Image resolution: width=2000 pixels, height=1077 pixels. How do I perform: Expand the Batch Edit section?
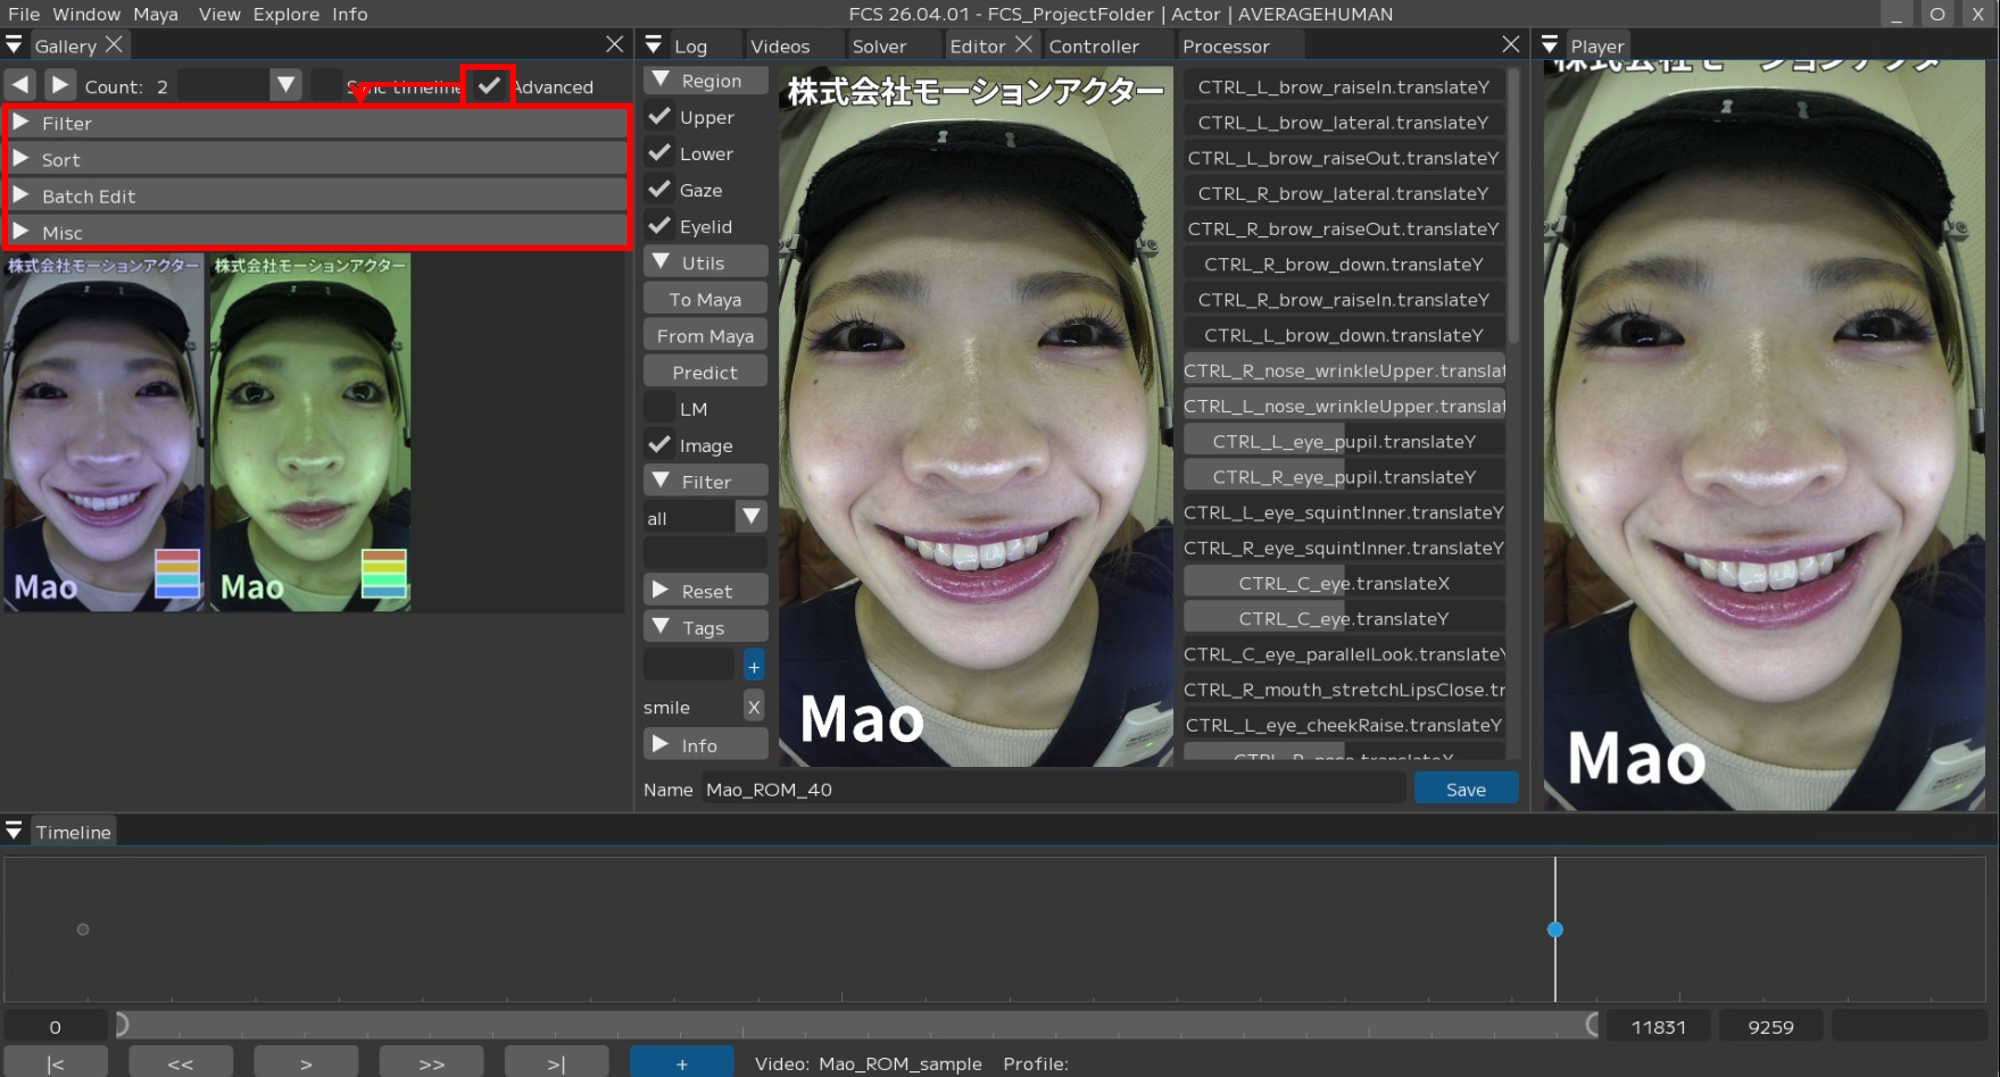(x=88, y=196)
